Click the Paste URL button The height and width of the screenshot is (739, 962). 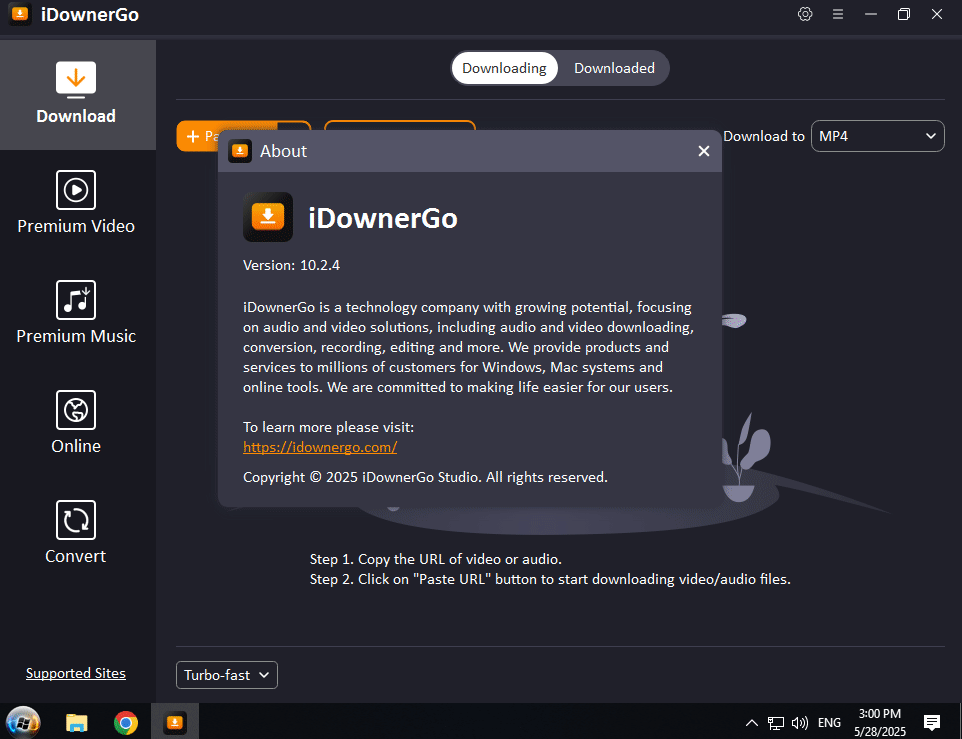point(197,136)
